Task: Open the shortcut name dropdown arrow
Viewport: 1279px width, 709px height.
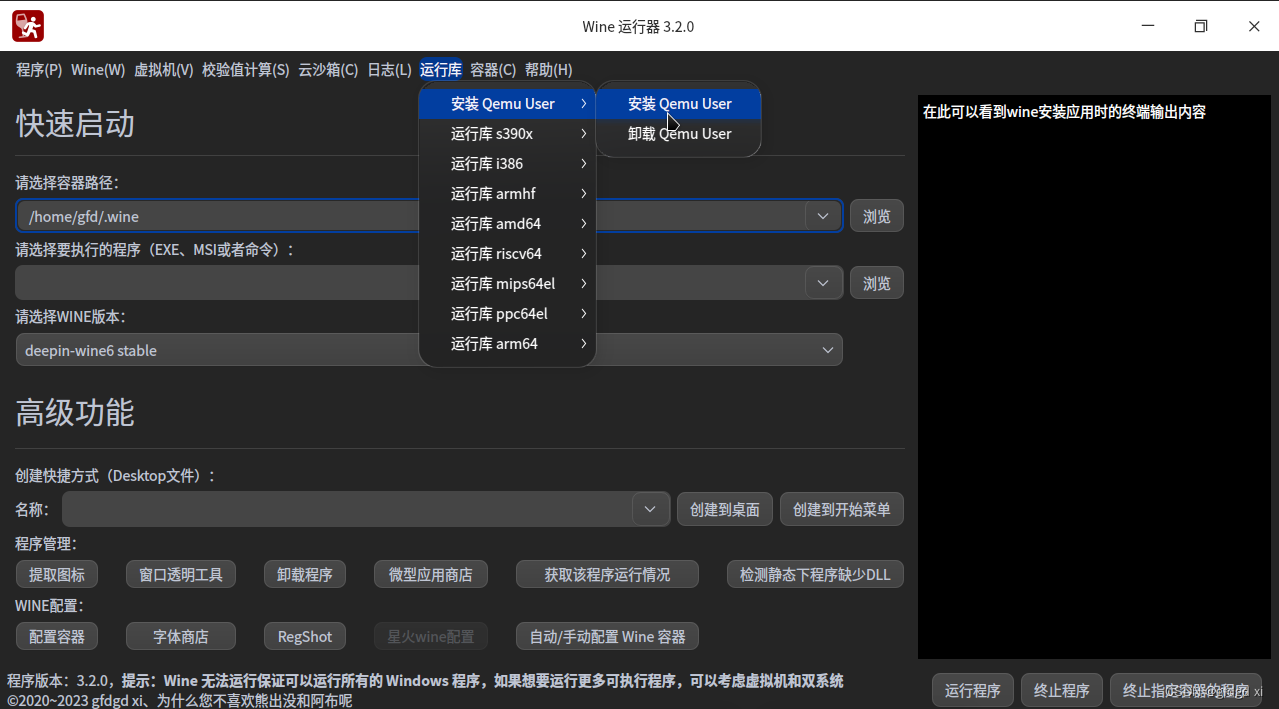Action: click(x=650, y=509)
